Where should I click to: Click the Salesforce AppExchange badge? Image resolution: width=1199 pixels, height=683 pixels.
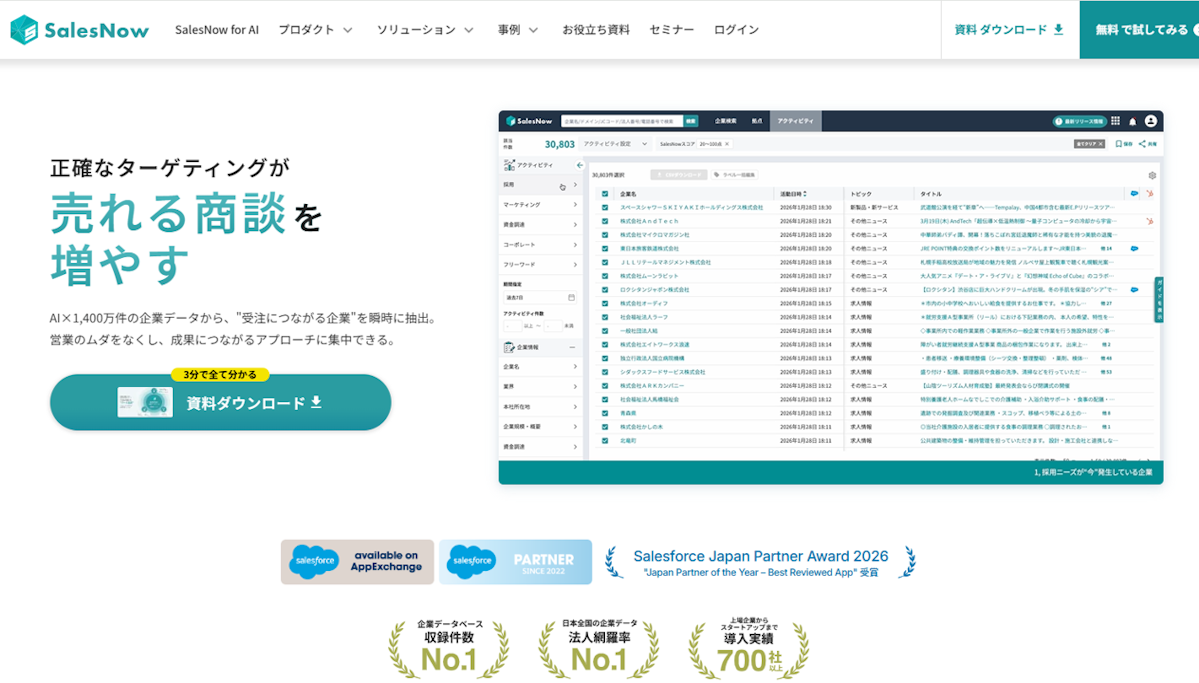point(357,561)
